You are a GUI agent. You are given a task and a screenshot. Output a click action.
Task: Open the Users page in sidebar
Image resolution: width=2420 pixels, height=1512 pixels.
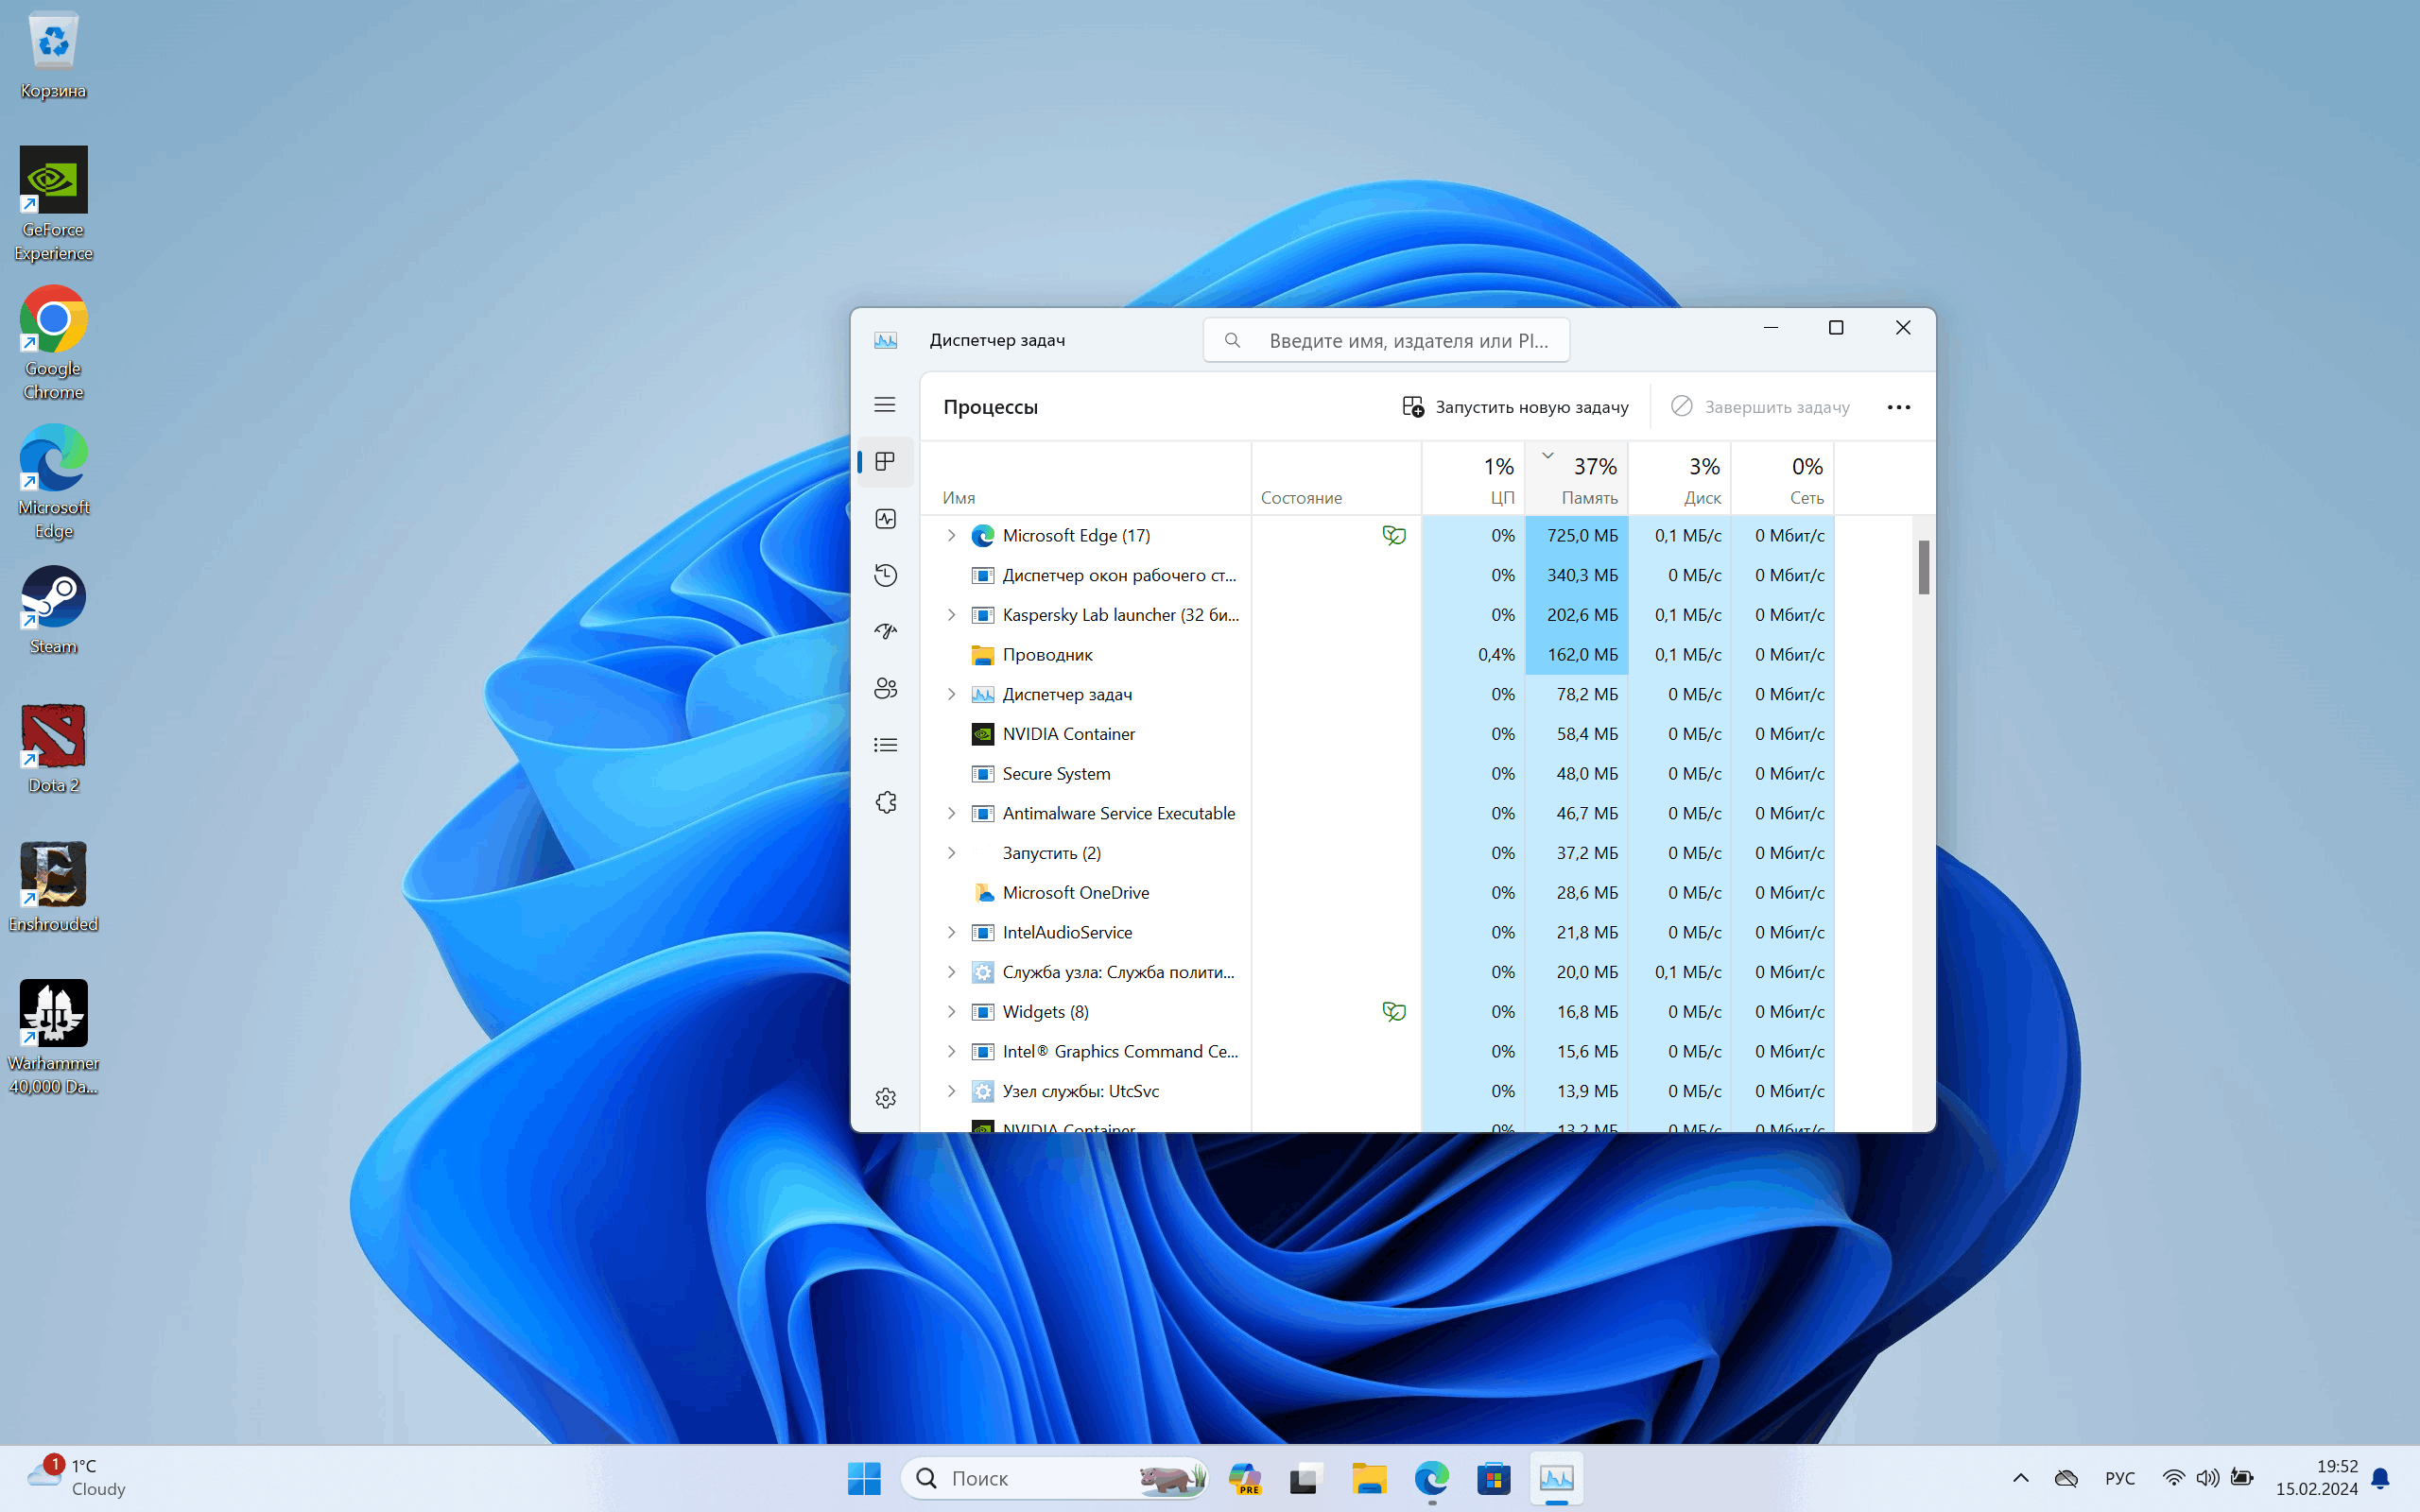885,688
